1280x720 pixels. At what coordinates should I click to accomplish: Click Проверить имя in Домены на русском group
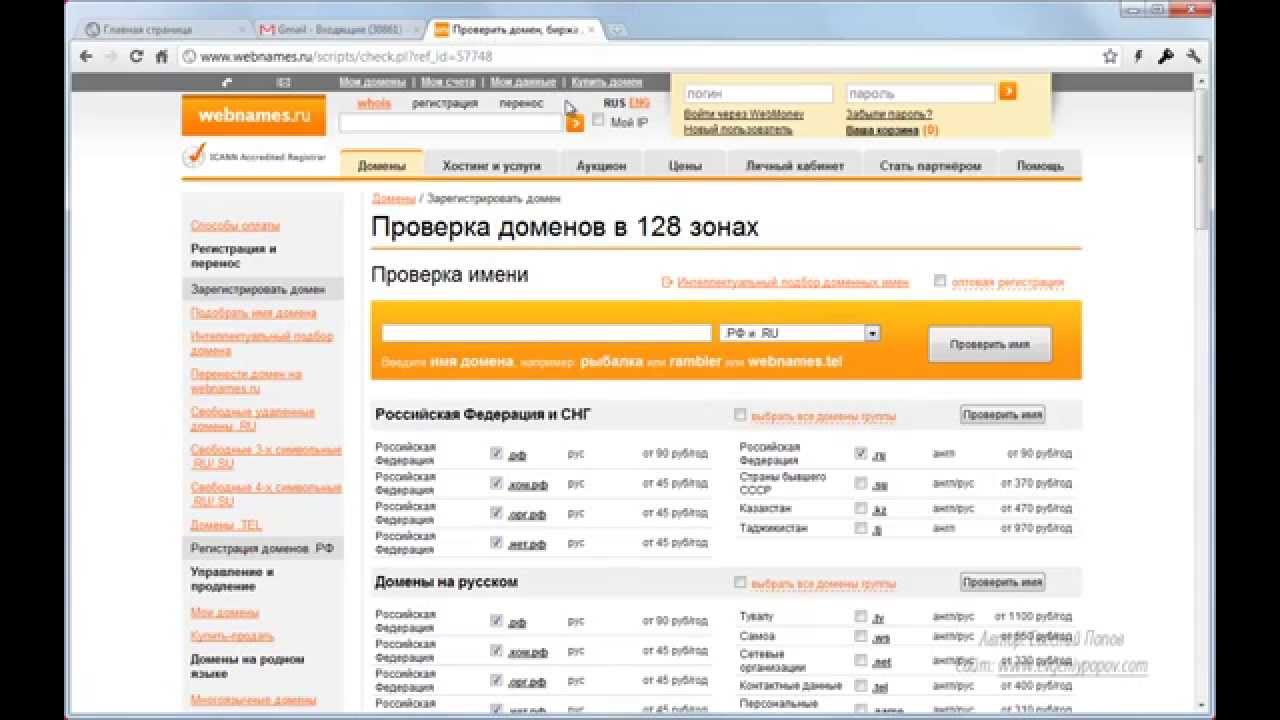pos(1002,582)
